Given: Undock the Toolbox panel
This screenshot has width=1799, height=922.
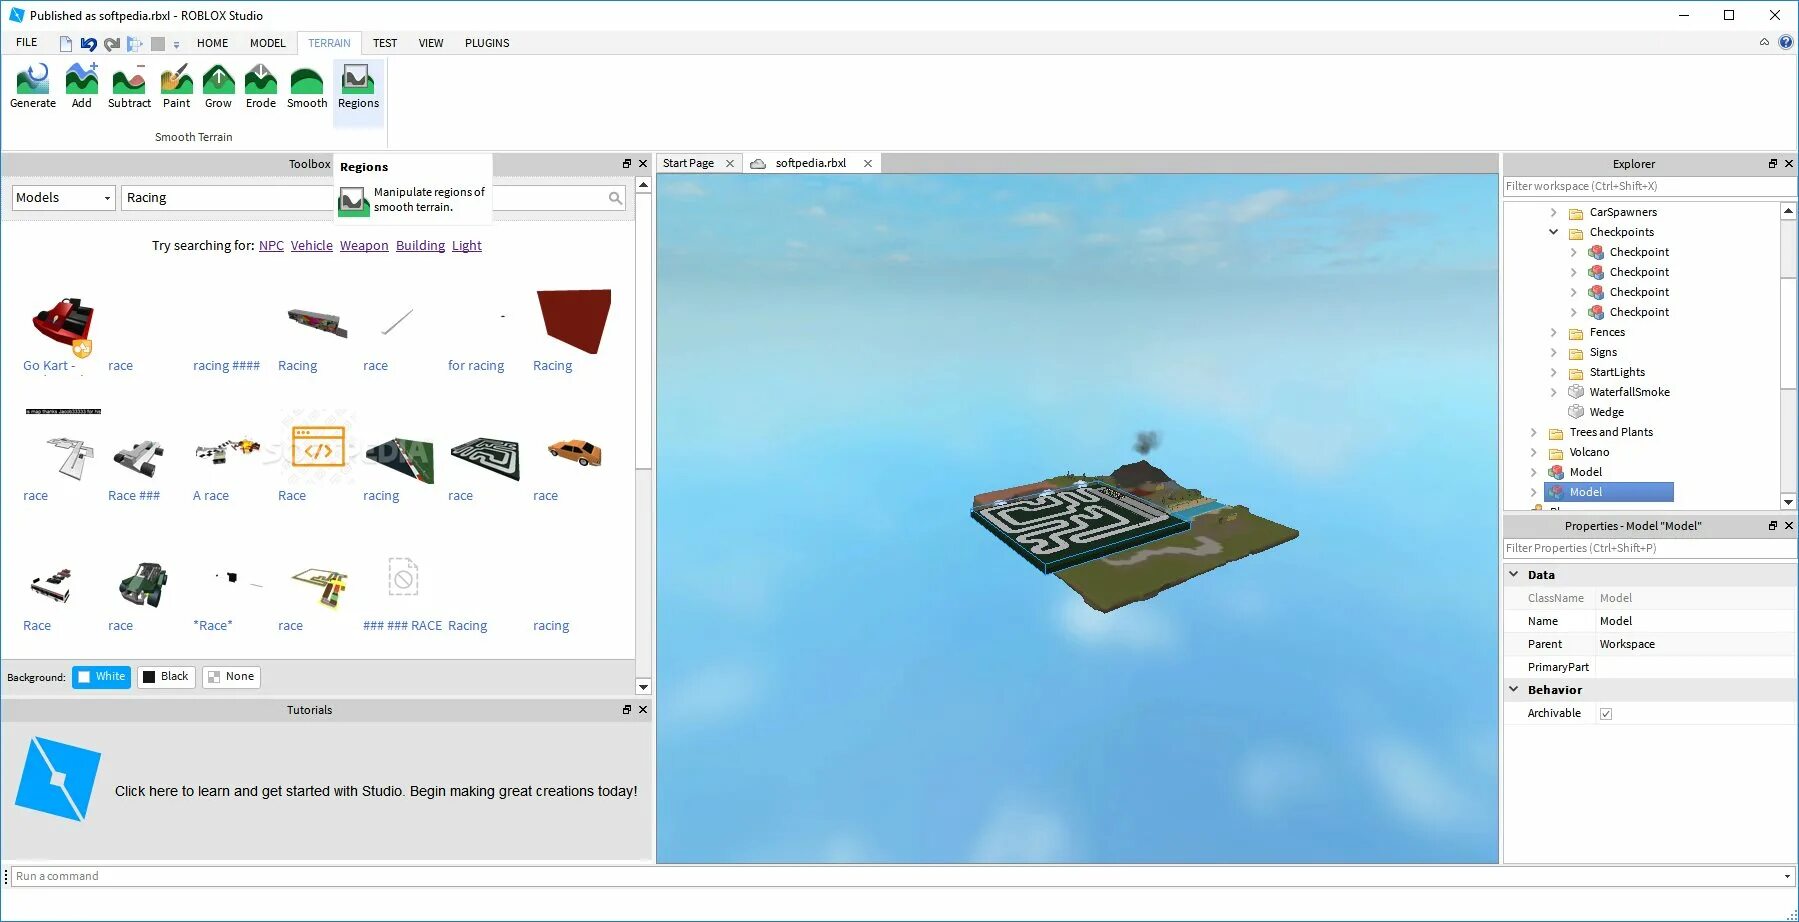Looking at the screenshot, I should click(627, 164).
